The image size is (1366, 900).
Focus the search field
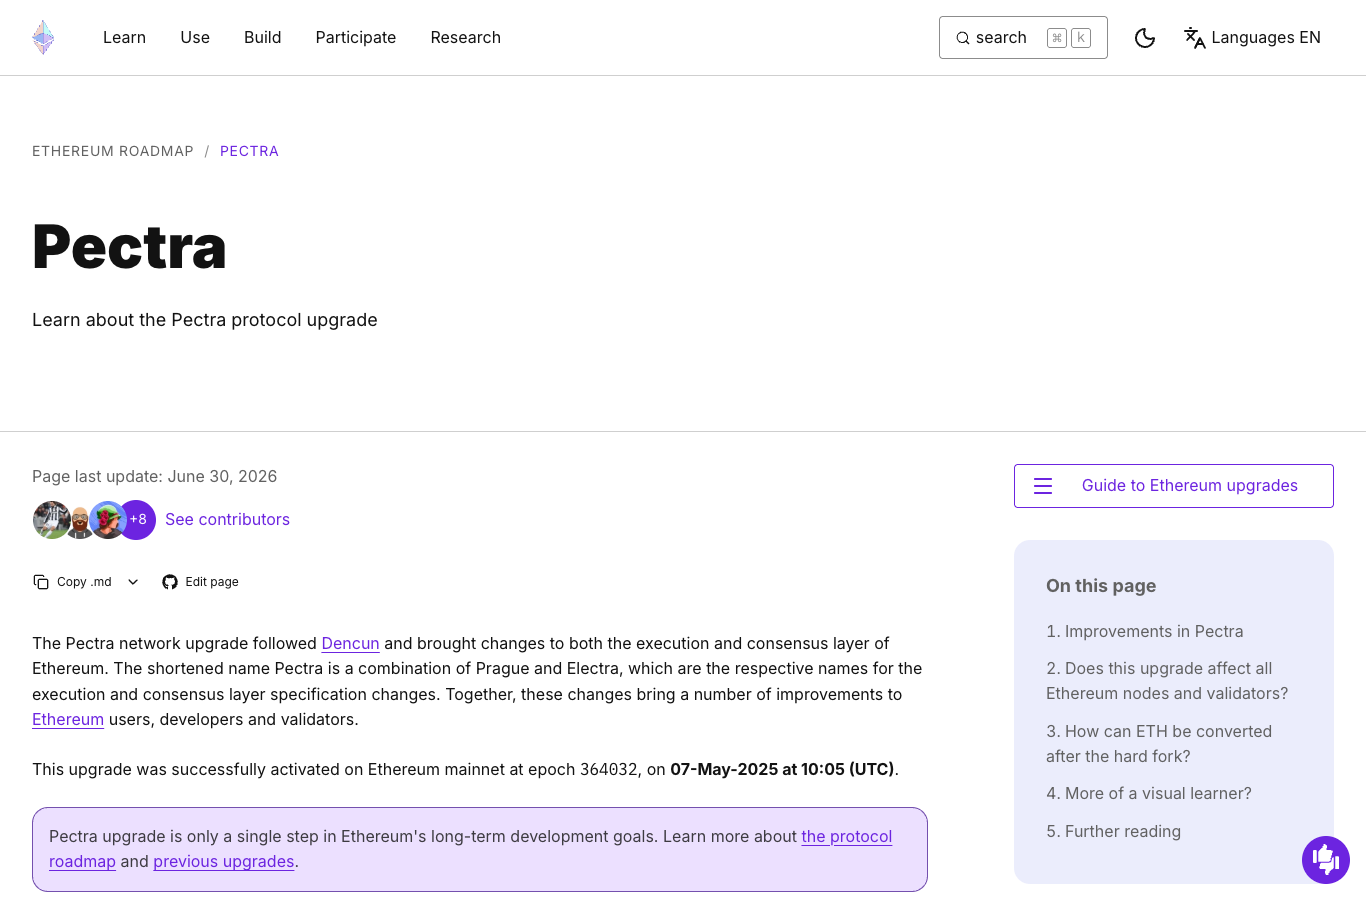pos(1023,38)
